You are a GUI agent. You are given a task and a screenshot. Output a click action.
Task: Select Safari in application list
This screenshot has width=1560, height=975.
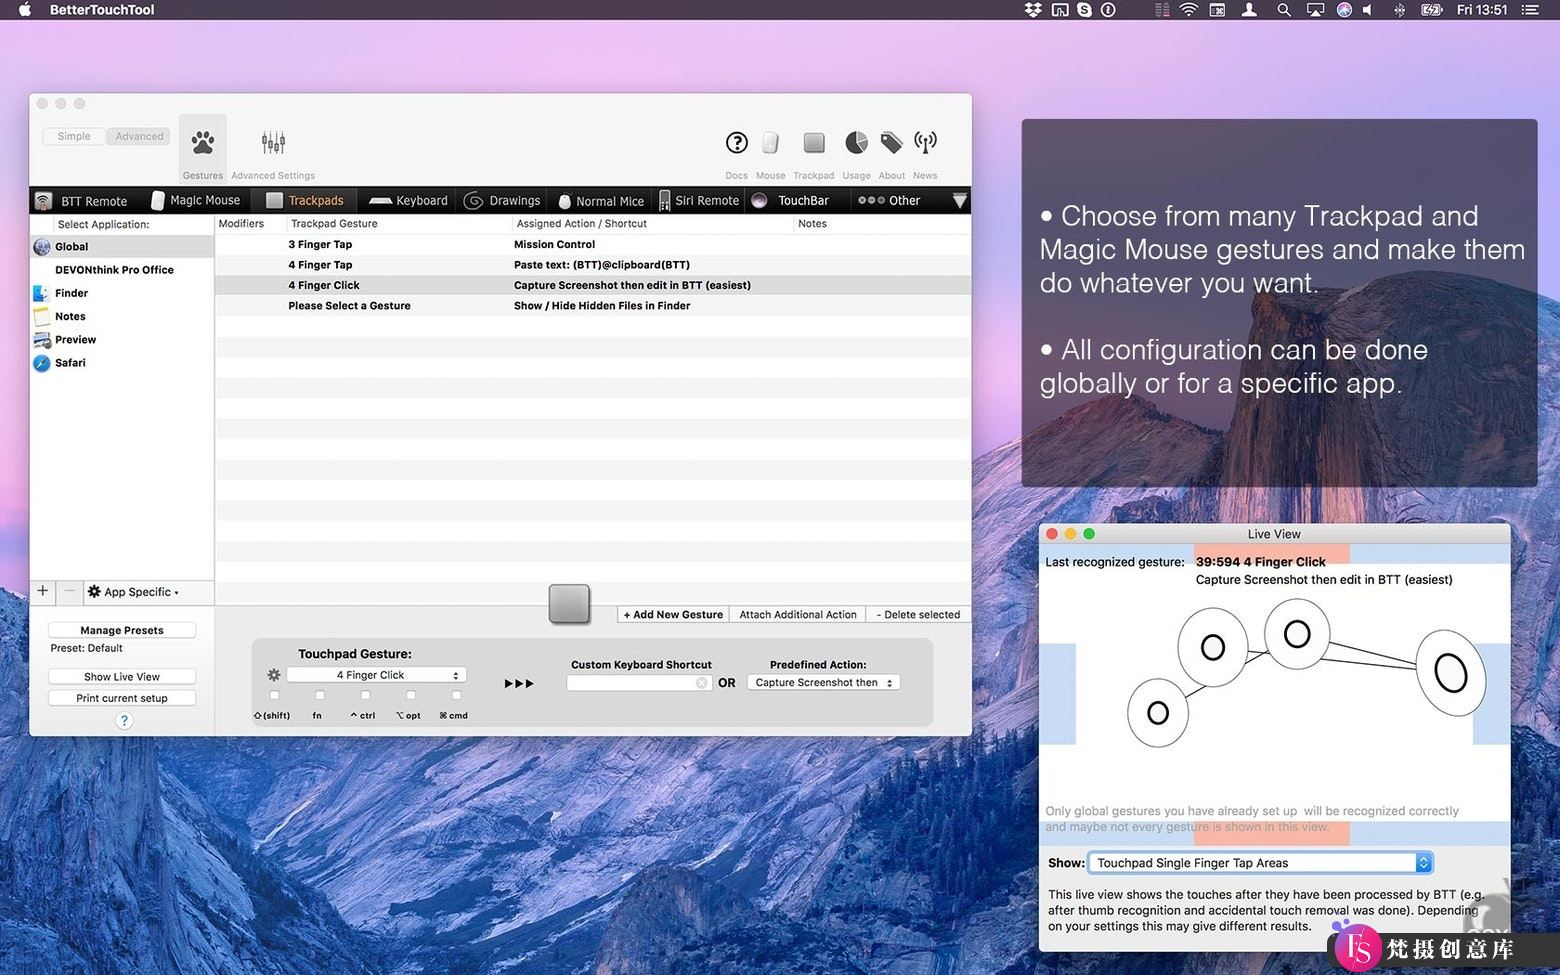pos(122,363)
